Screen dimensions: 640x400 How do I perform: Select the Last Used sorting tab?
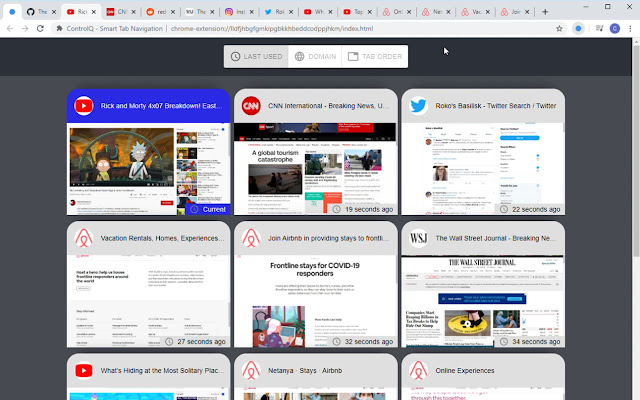(256, 56)
